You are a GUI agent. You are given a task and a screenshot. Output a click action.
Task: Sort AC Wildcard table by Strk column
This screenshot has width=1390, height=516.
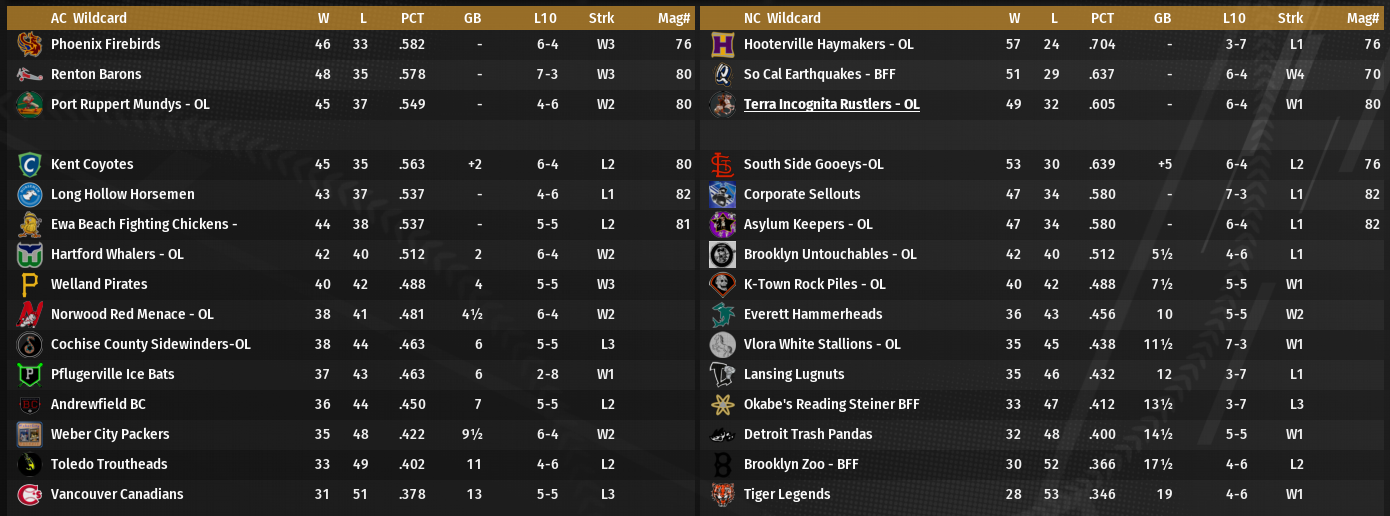click(601, 18)
